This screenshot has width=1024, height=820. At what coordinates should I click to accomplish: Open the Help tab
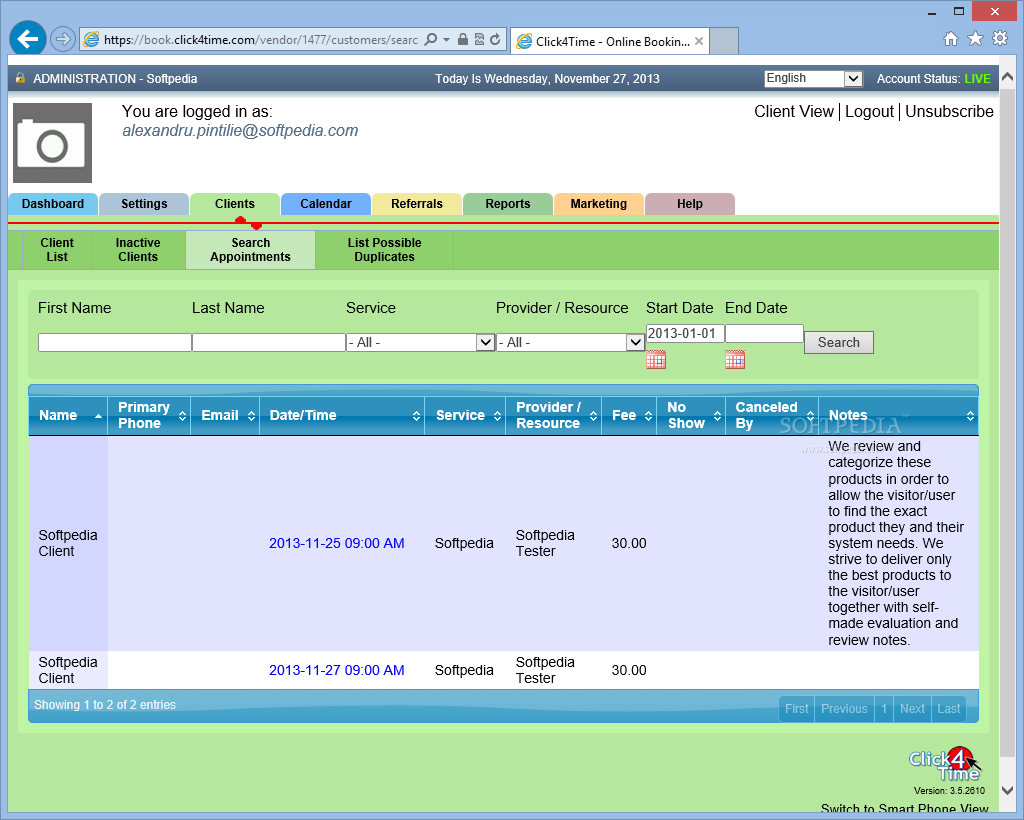coord(690,204)
